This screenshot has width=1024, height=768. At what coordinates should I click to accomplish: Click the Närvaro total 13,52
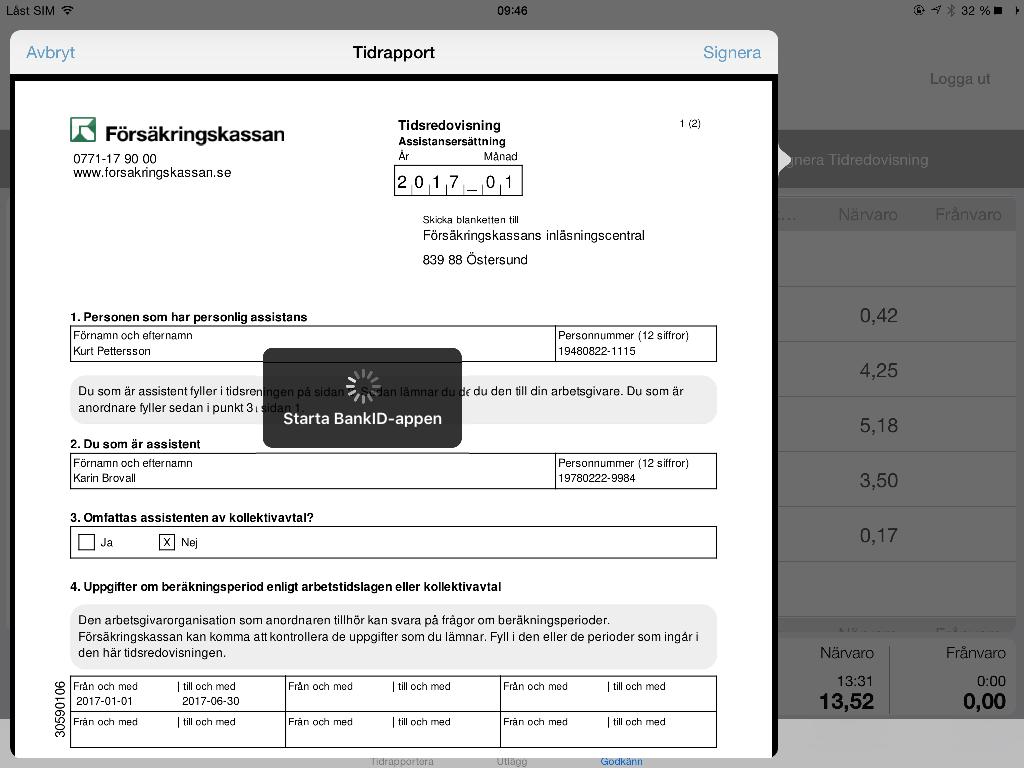846,701
